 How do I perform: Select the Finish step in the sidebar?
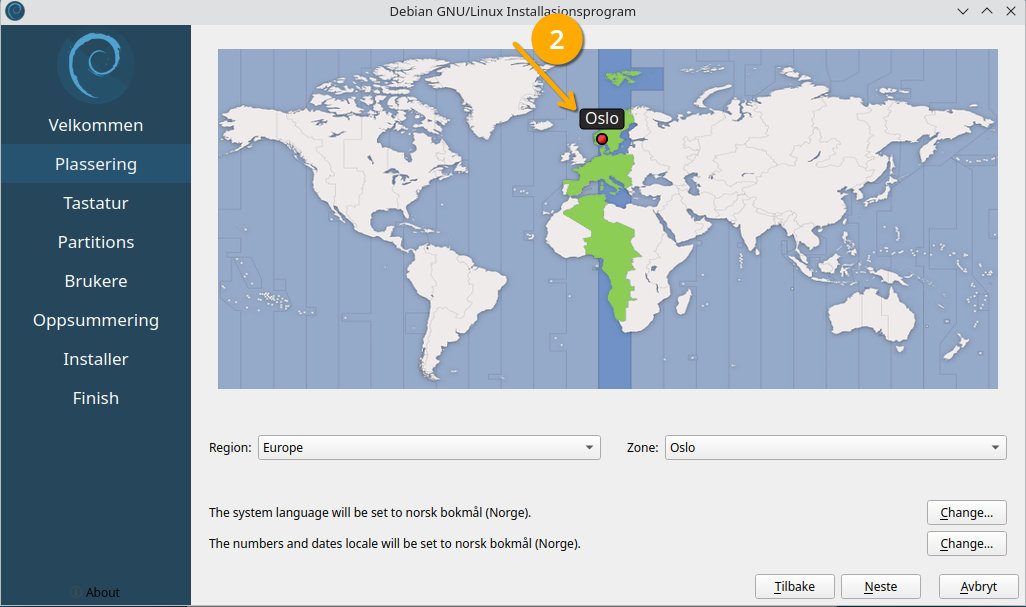coord(96,398)
